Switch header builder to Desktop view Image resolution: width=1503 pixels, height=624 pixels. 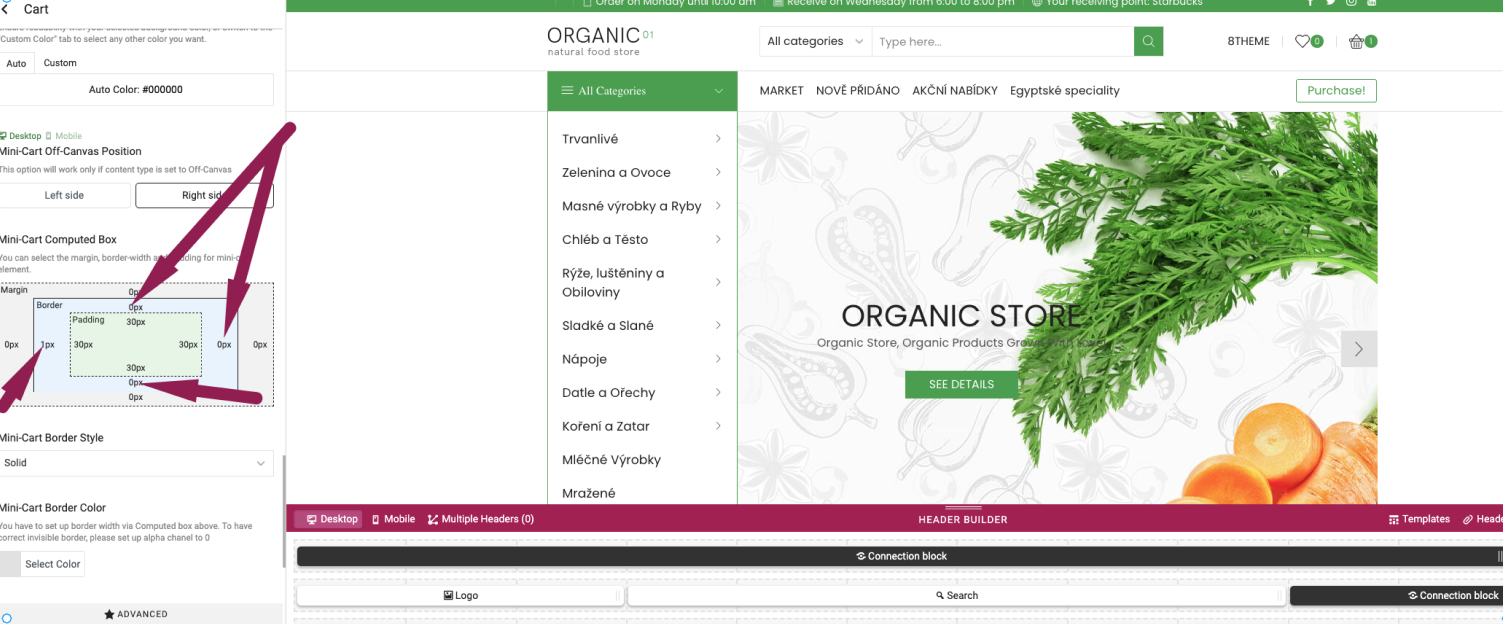(331, 519)
